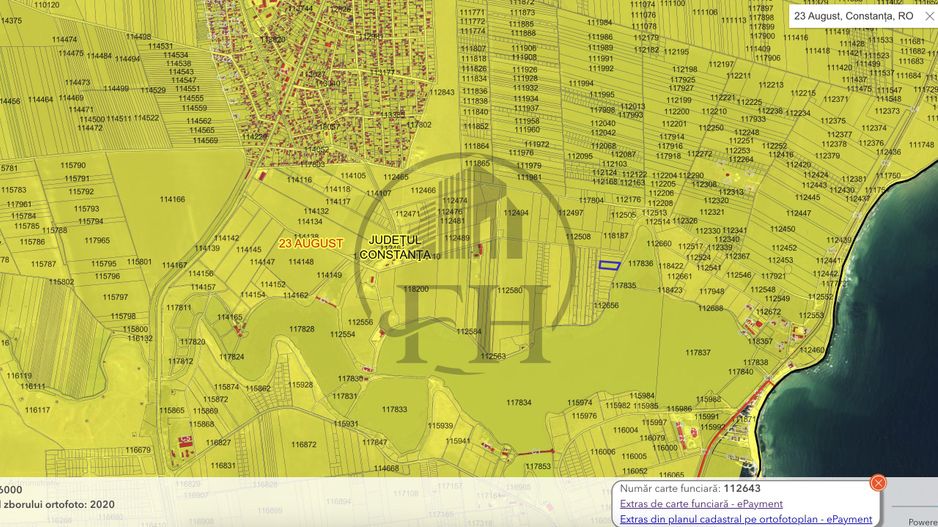The width and height of the screenshot is (938, 527).
Task: Close the carte funciară info popup
Action: [x=878, y=483]
